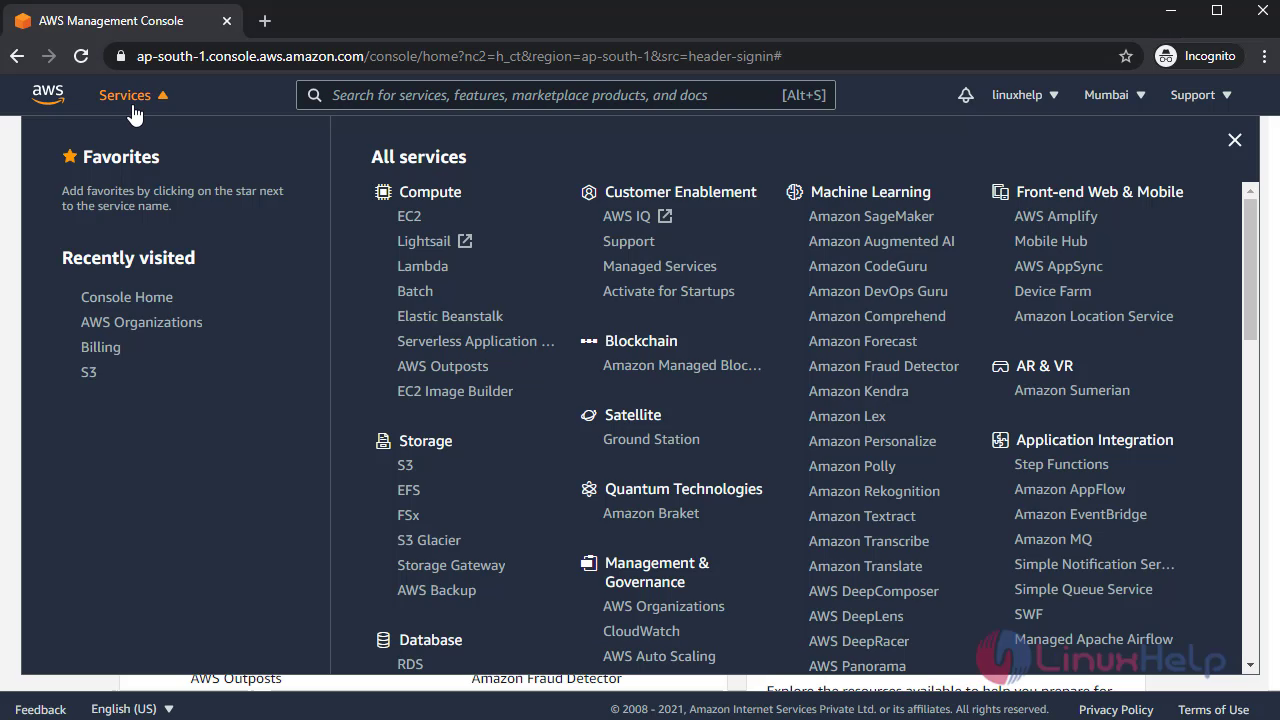Open the Support dropdown menu
Image resolution: width=1280 pixels, height=720 pixels.
(1201, 95)
